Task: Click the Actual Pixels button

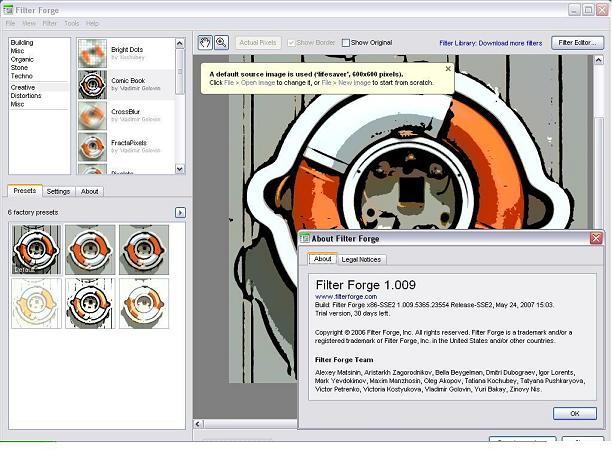Action: [x=258, y=43]
